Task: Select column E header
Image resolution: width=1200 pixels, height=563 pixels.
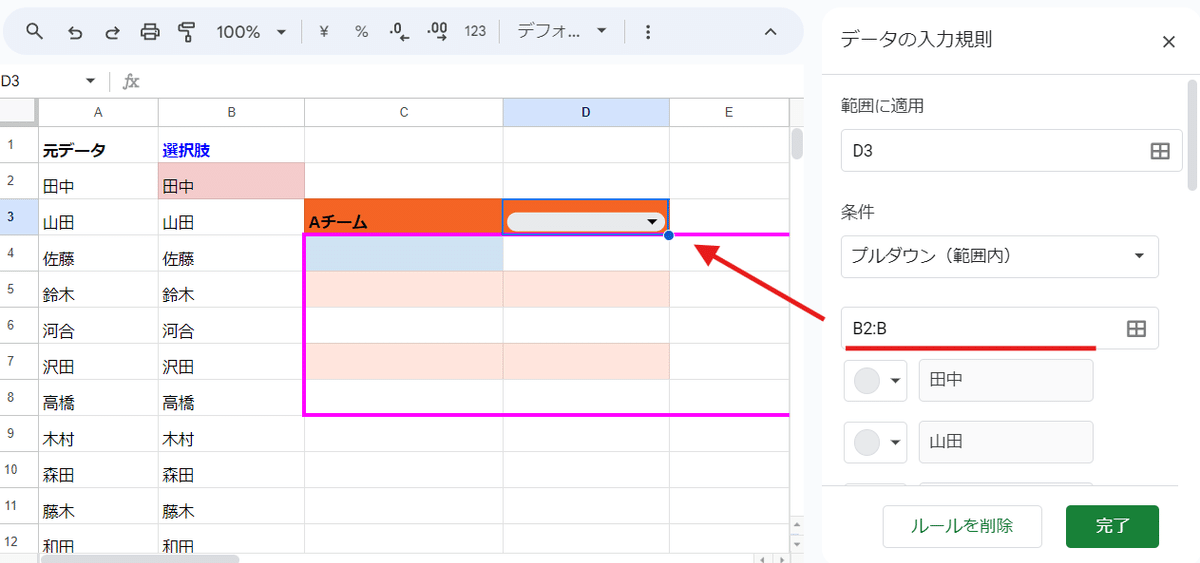Action: 729,112
